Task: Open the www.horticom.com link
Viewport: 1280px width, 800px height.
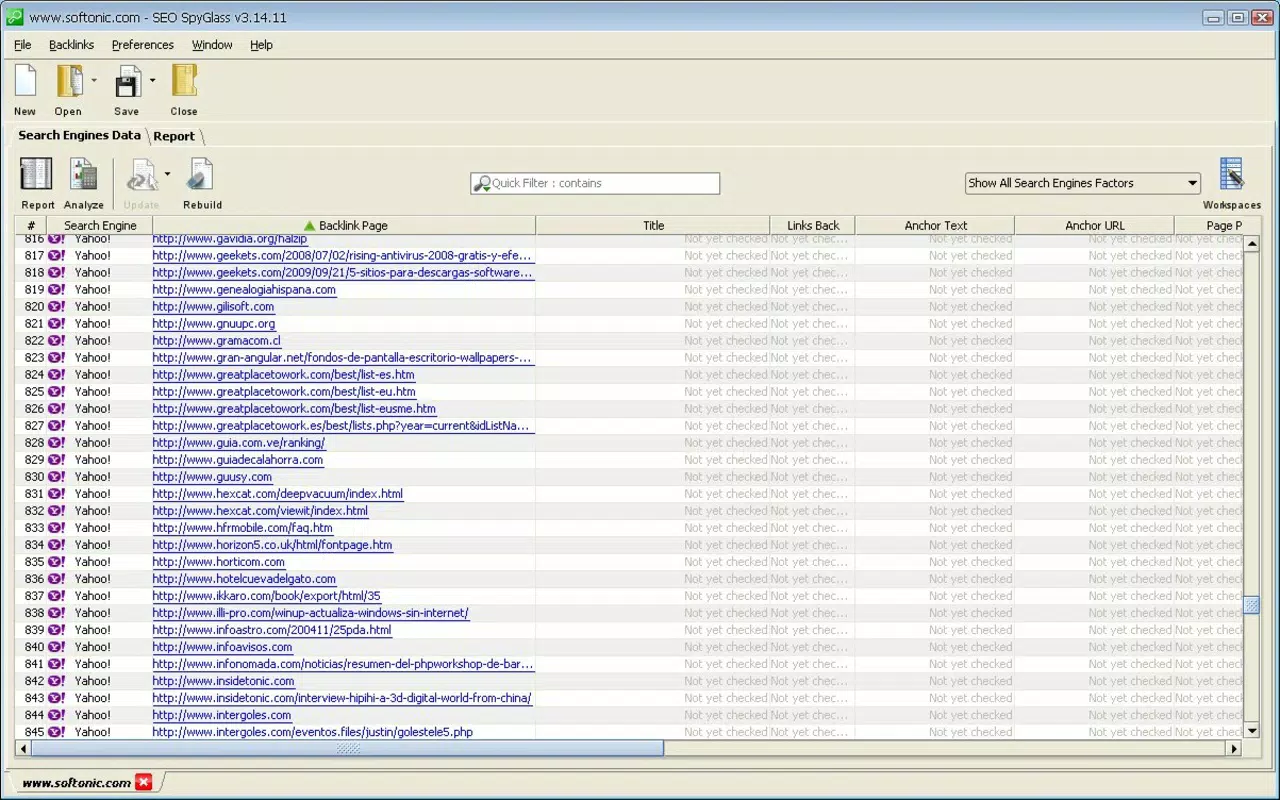Action: click(218, 561)
